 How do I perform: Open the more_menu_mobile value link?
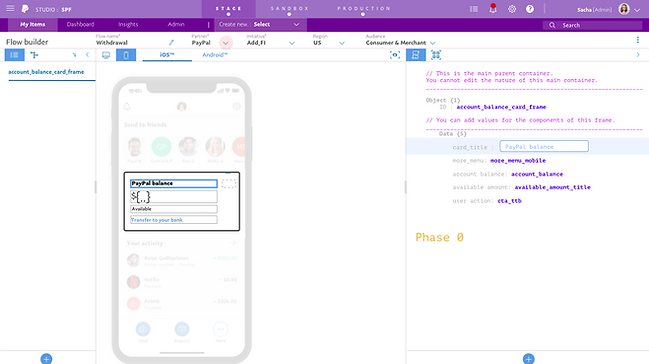pos(518,161)
